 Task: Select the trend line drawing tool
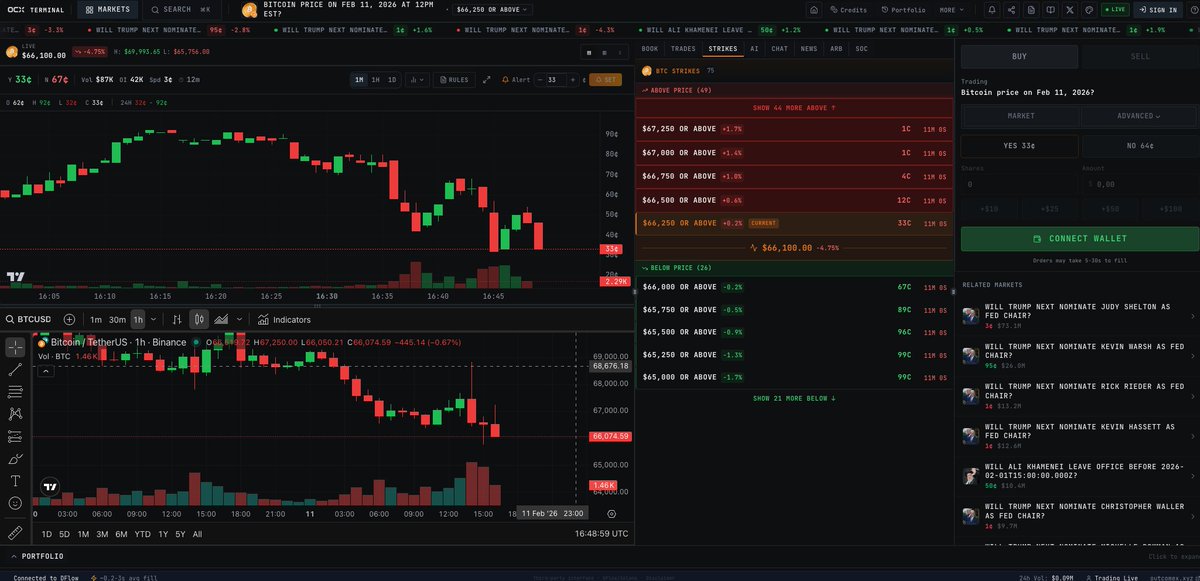tap(15, 370)
